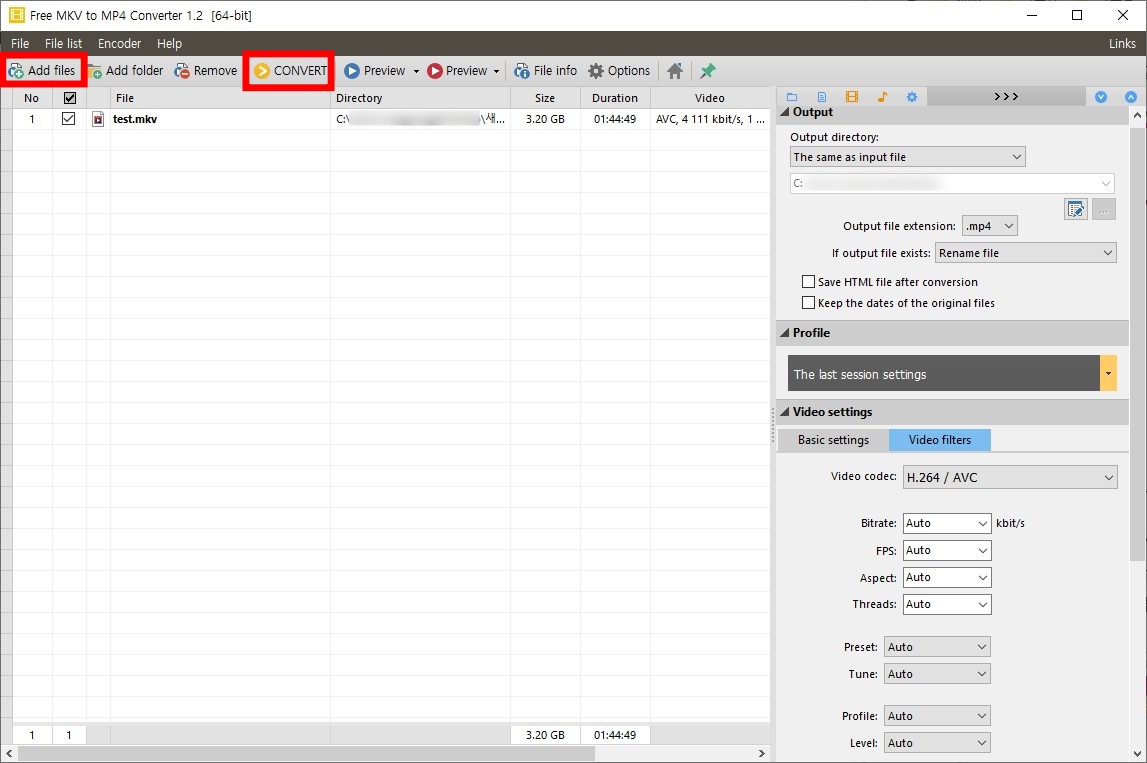The height and width of the screenshot is (763, 1147).
Task: Open the red Preview dropdown arrow
Action: 497,71
